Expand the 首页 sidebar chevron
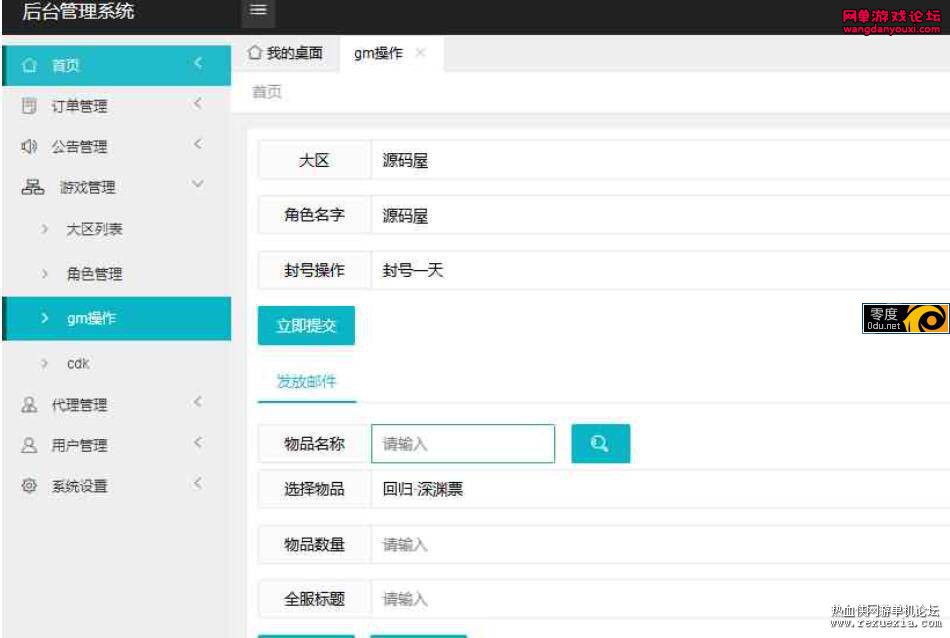 coord(198,63)
